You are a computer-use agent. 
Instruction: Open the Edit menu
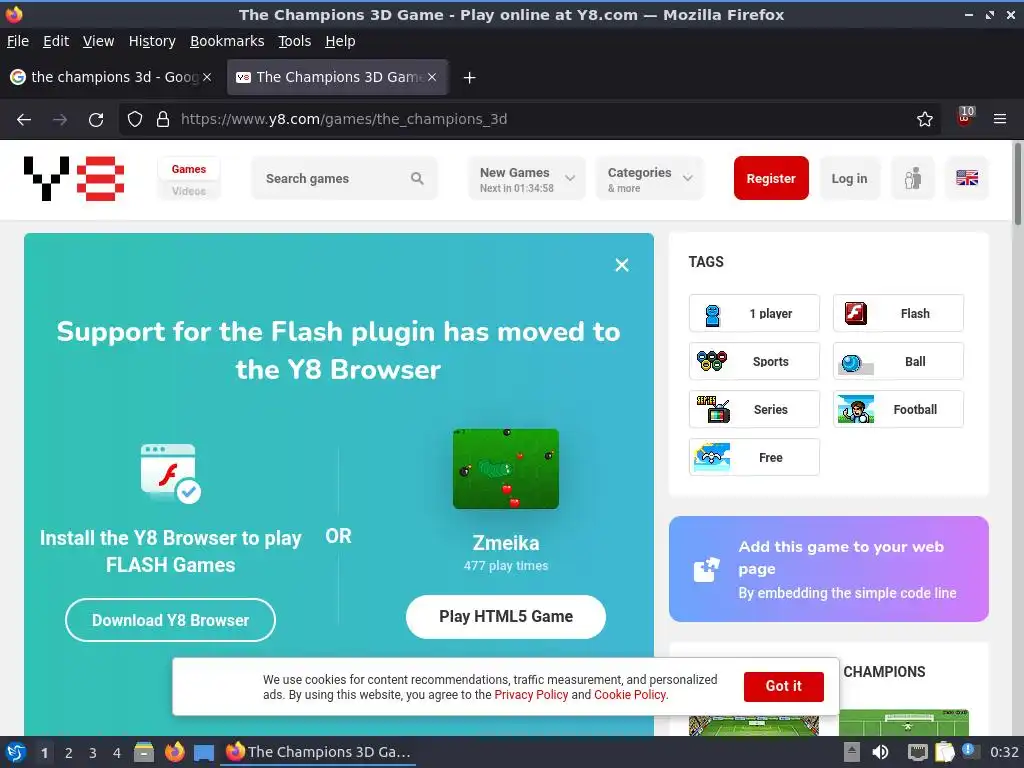coord(56,41)
